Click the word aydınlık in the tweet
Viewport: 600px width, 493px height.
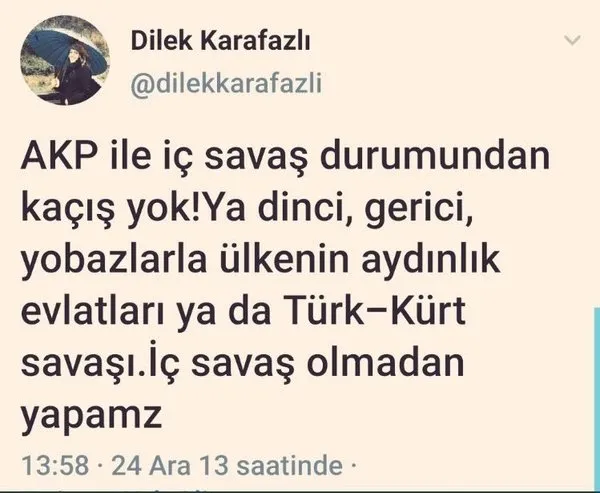(x=430, y=260)
